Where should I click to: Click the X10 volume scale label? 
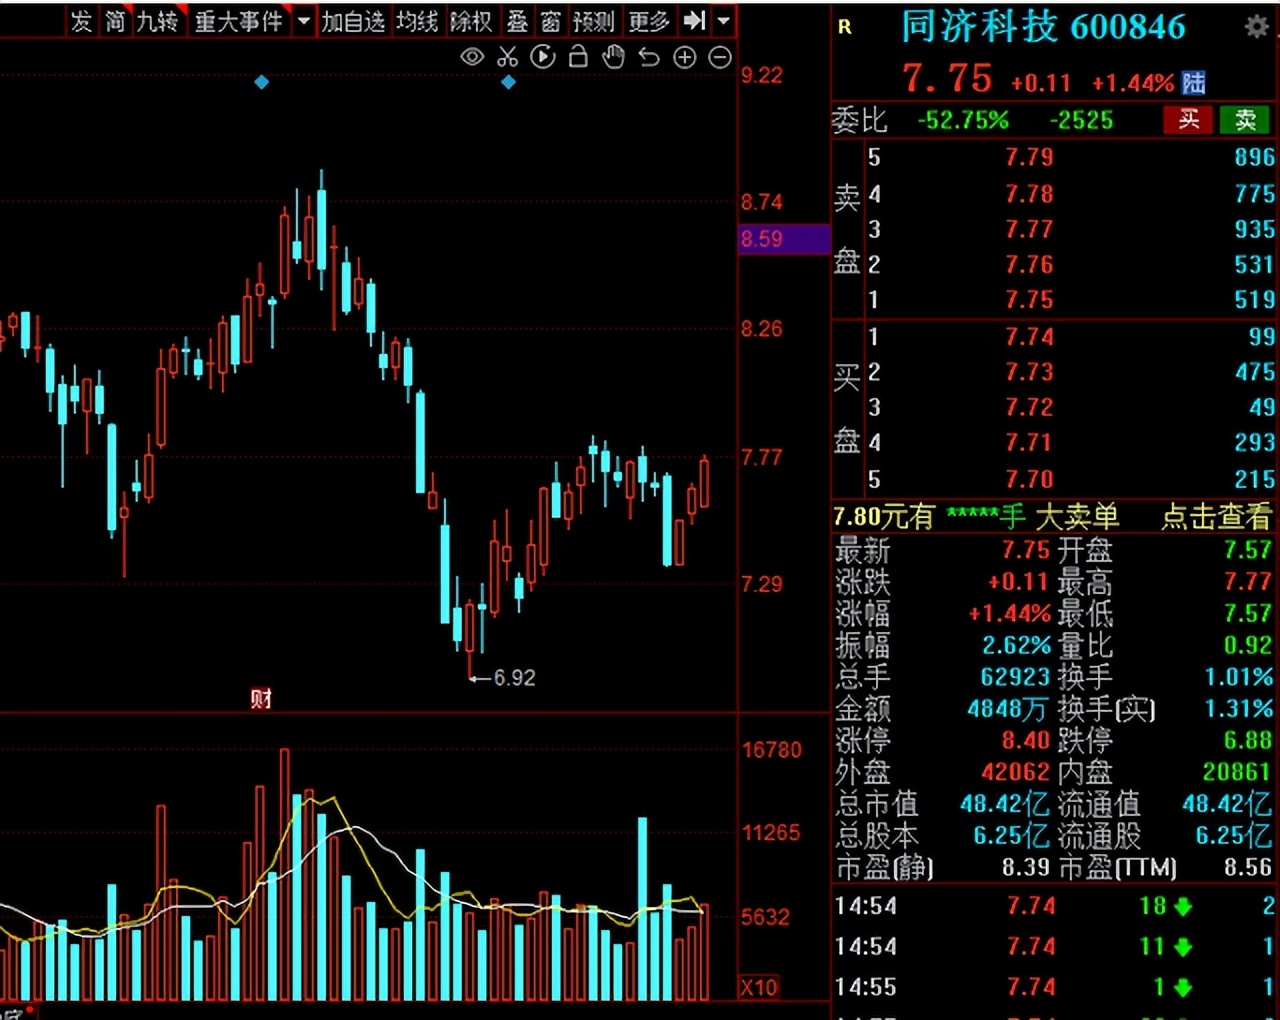(x=759, y=987)
